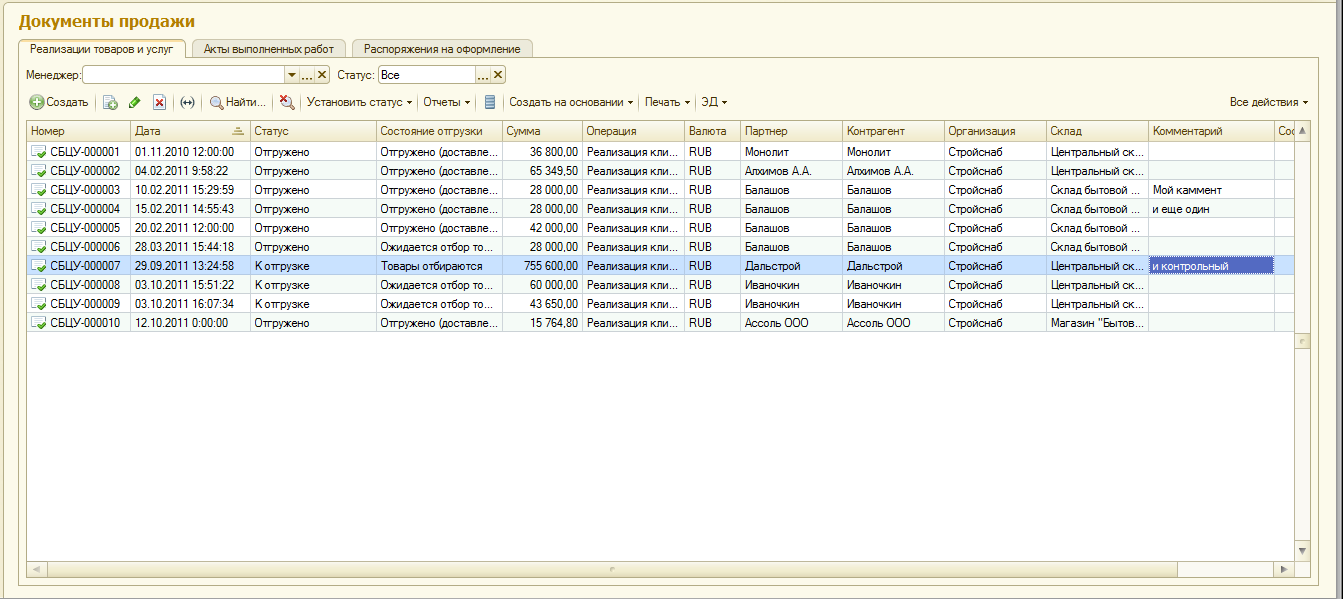Open the Менеджер dropdown arrow
The height and width of the screenshot is (599, 1343).
(x=292, y=75)
